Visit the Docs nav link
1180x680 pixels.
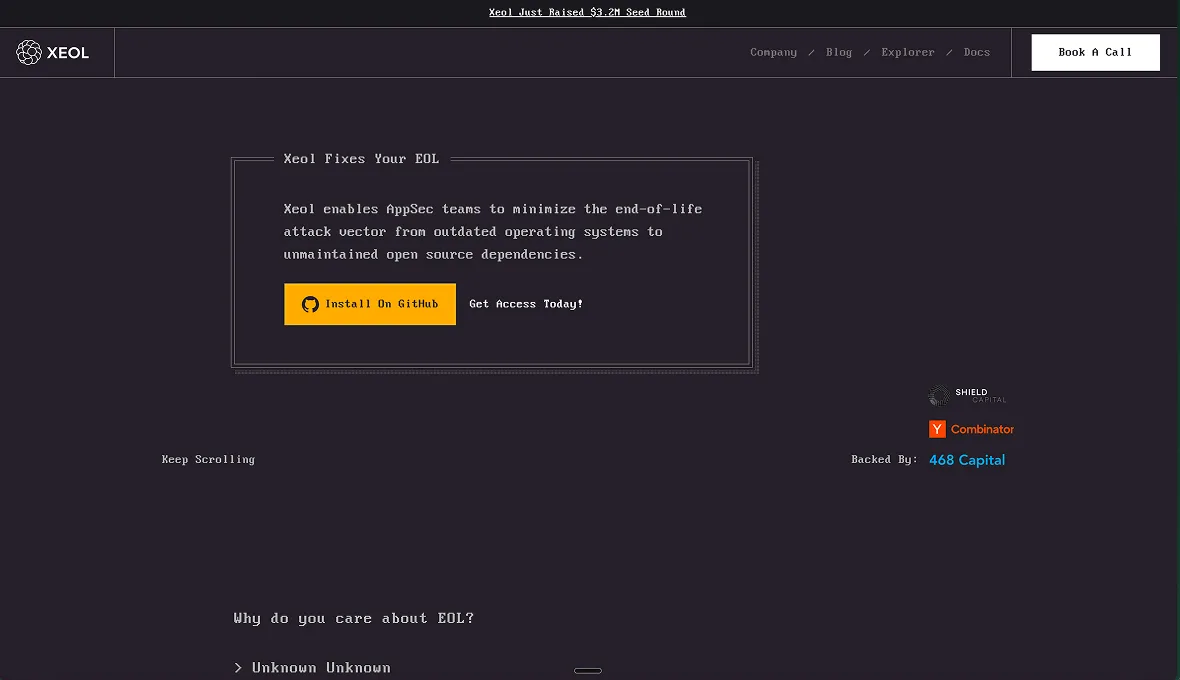click(977, 52)
